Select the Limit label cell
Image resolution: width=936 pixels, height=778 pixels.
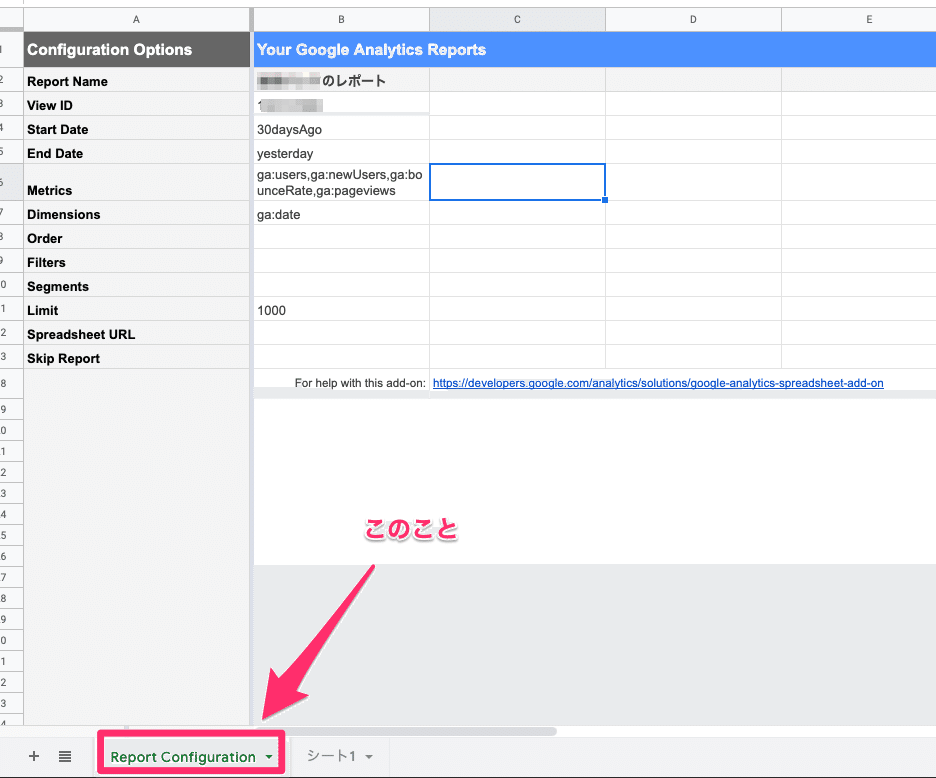coord(137,309)
